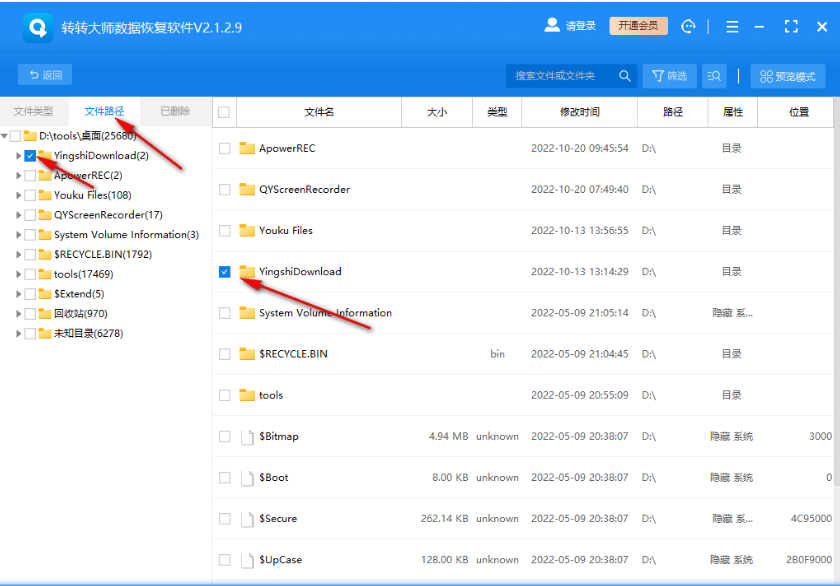
Task: Sort by 类型 column header
Action: (x=497, y=112)
